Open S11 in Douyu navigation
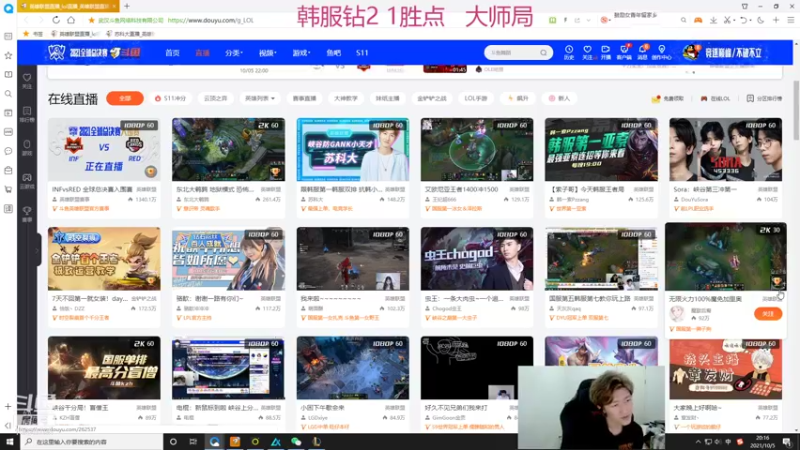Screen dimensions: 800x450 [x=362, y=53]
